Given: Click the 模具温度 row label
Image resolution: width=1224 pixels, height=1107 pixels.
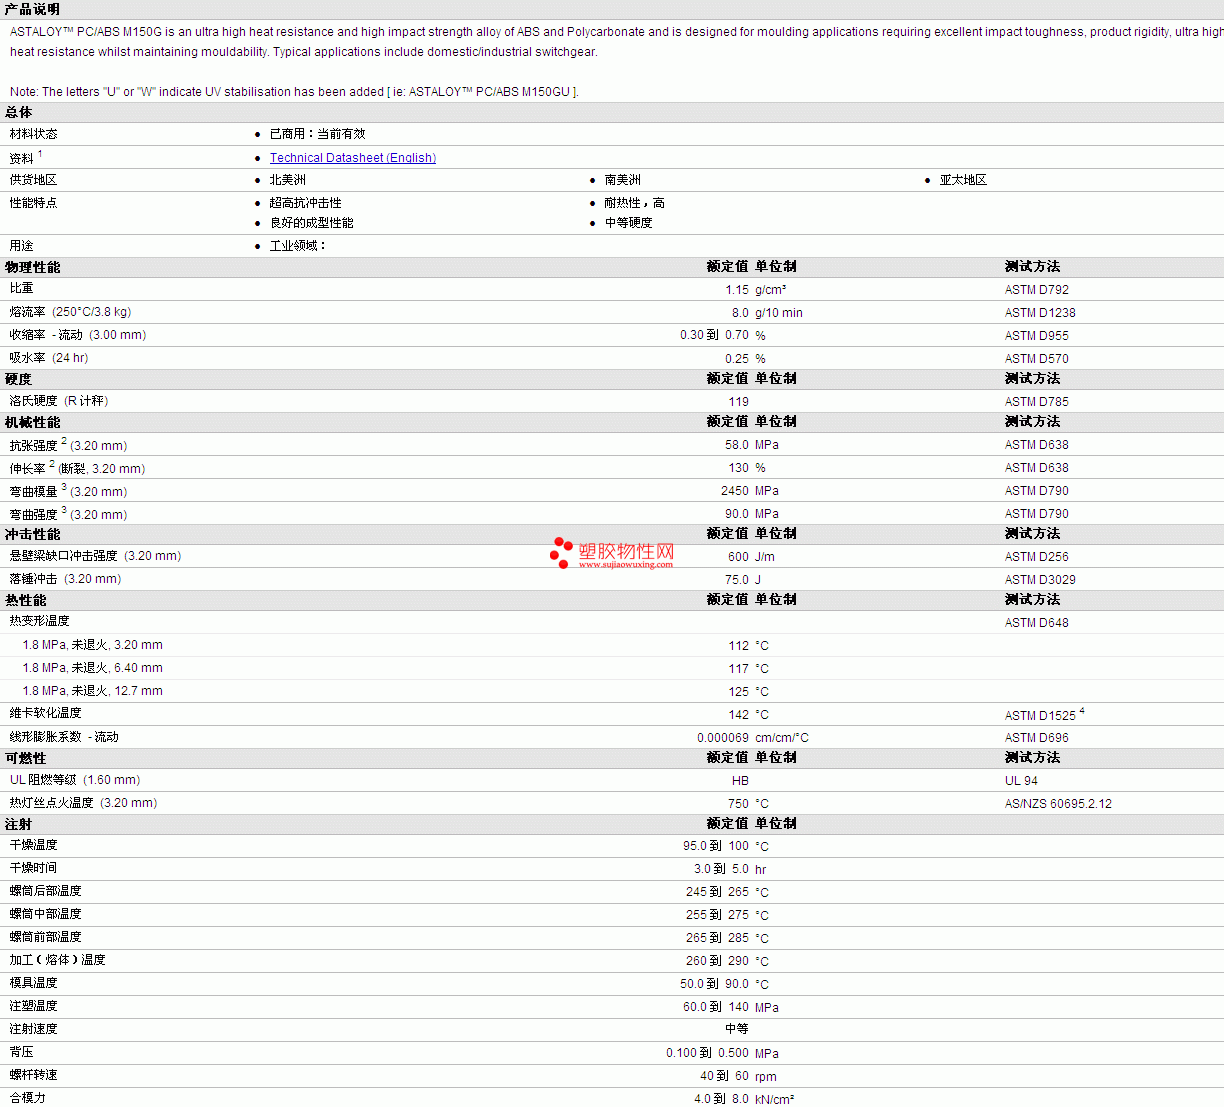Looking at the screenshot, I should (34, 983).
